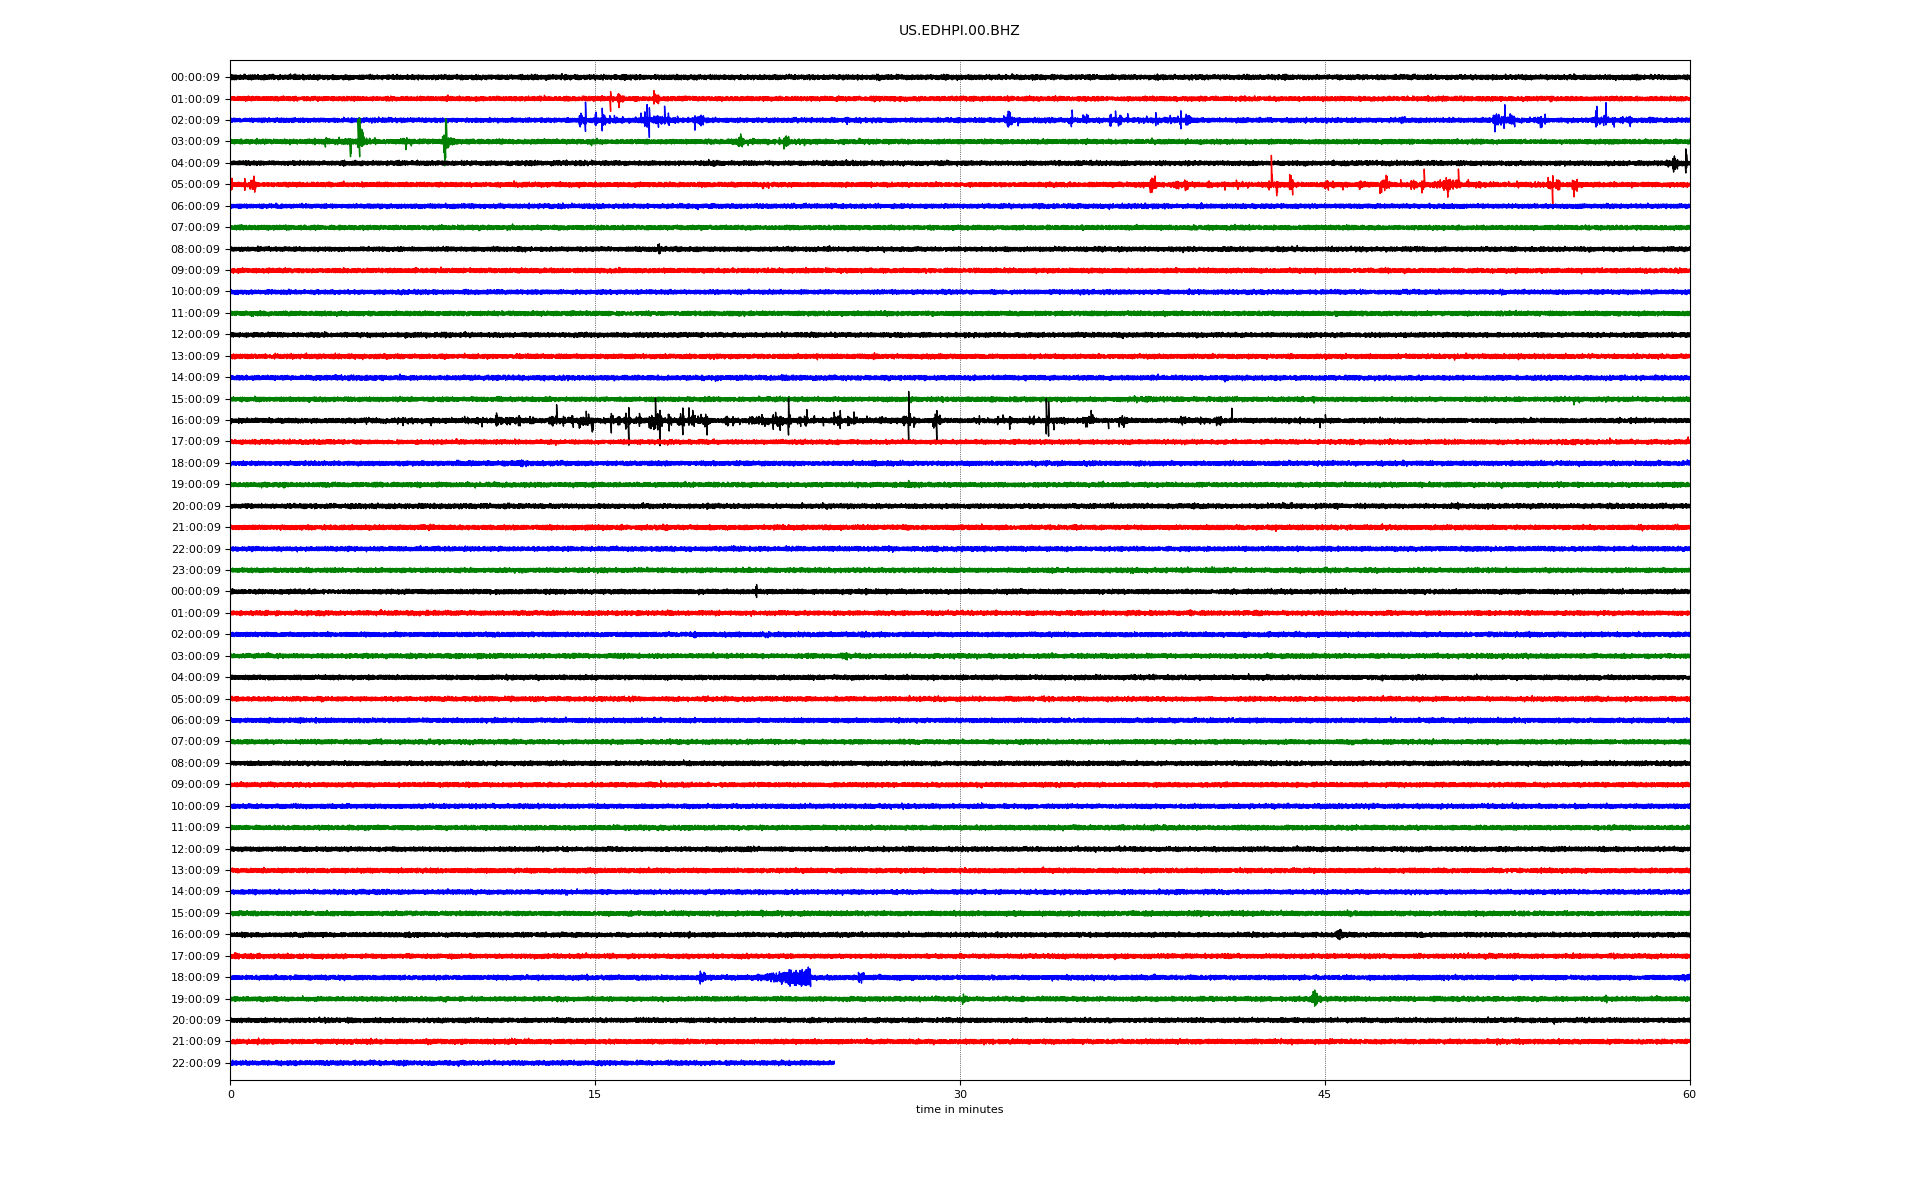Image resolution: width=1920 pixels, height=1200 pixels.
Task: Click the small black spike on upper 08:00:09 trace
Action: pos(659,249)
